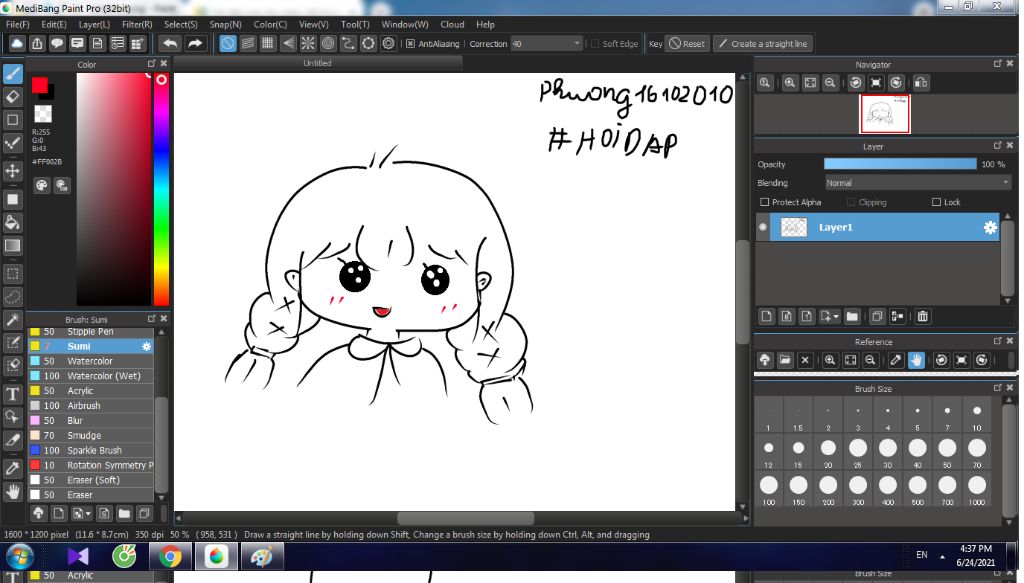Open Sumi brush settings gear
This screenshot has height=583, width=1024.
tap(146, 346)
